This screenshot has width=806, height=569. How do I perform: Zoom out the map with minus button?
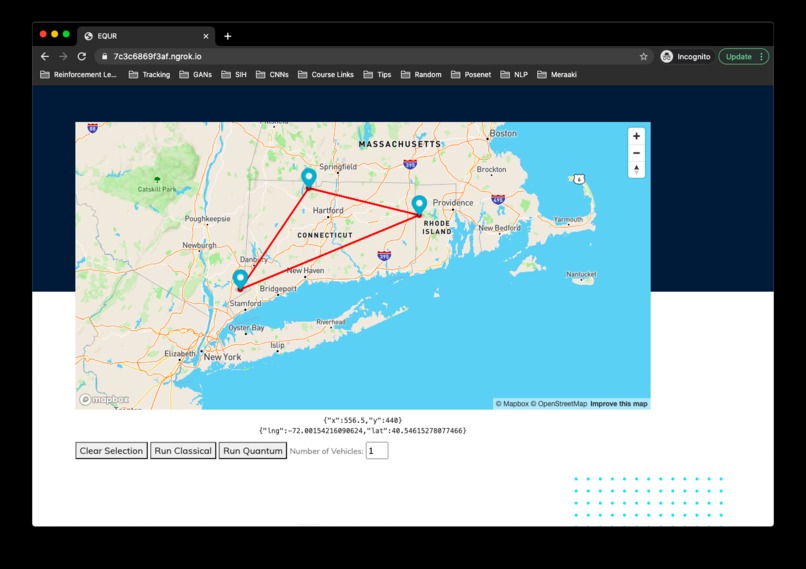[x=636, y=153]
